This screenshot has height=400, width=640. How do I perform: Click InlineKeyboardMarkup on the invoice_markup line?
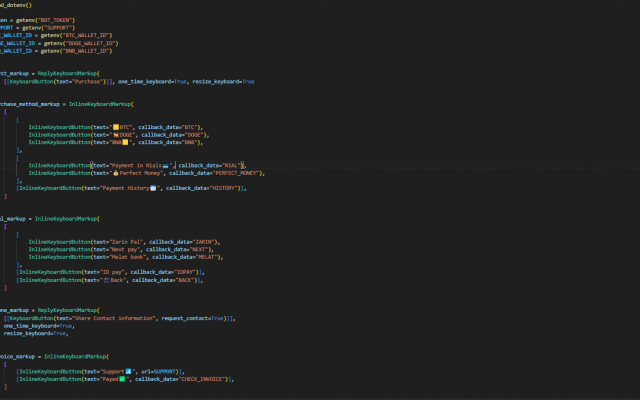(x=76, y=357)
